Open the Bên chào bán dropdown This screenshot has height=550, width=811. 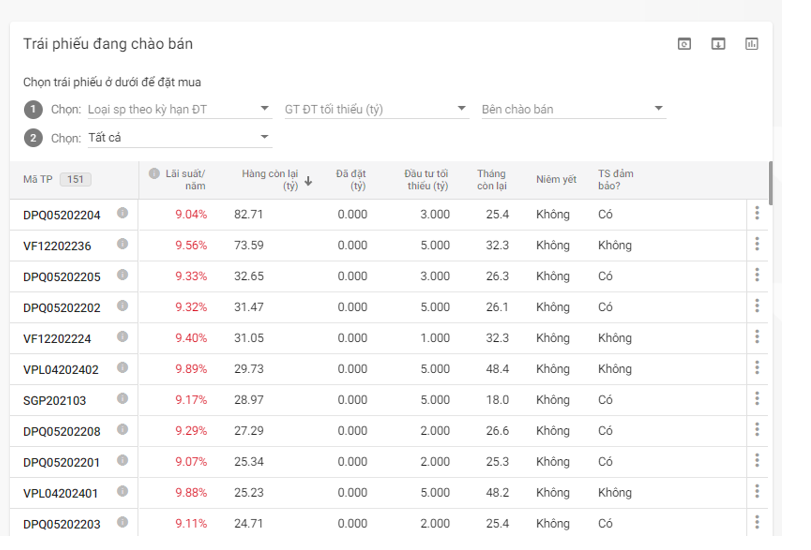(574, 109)
